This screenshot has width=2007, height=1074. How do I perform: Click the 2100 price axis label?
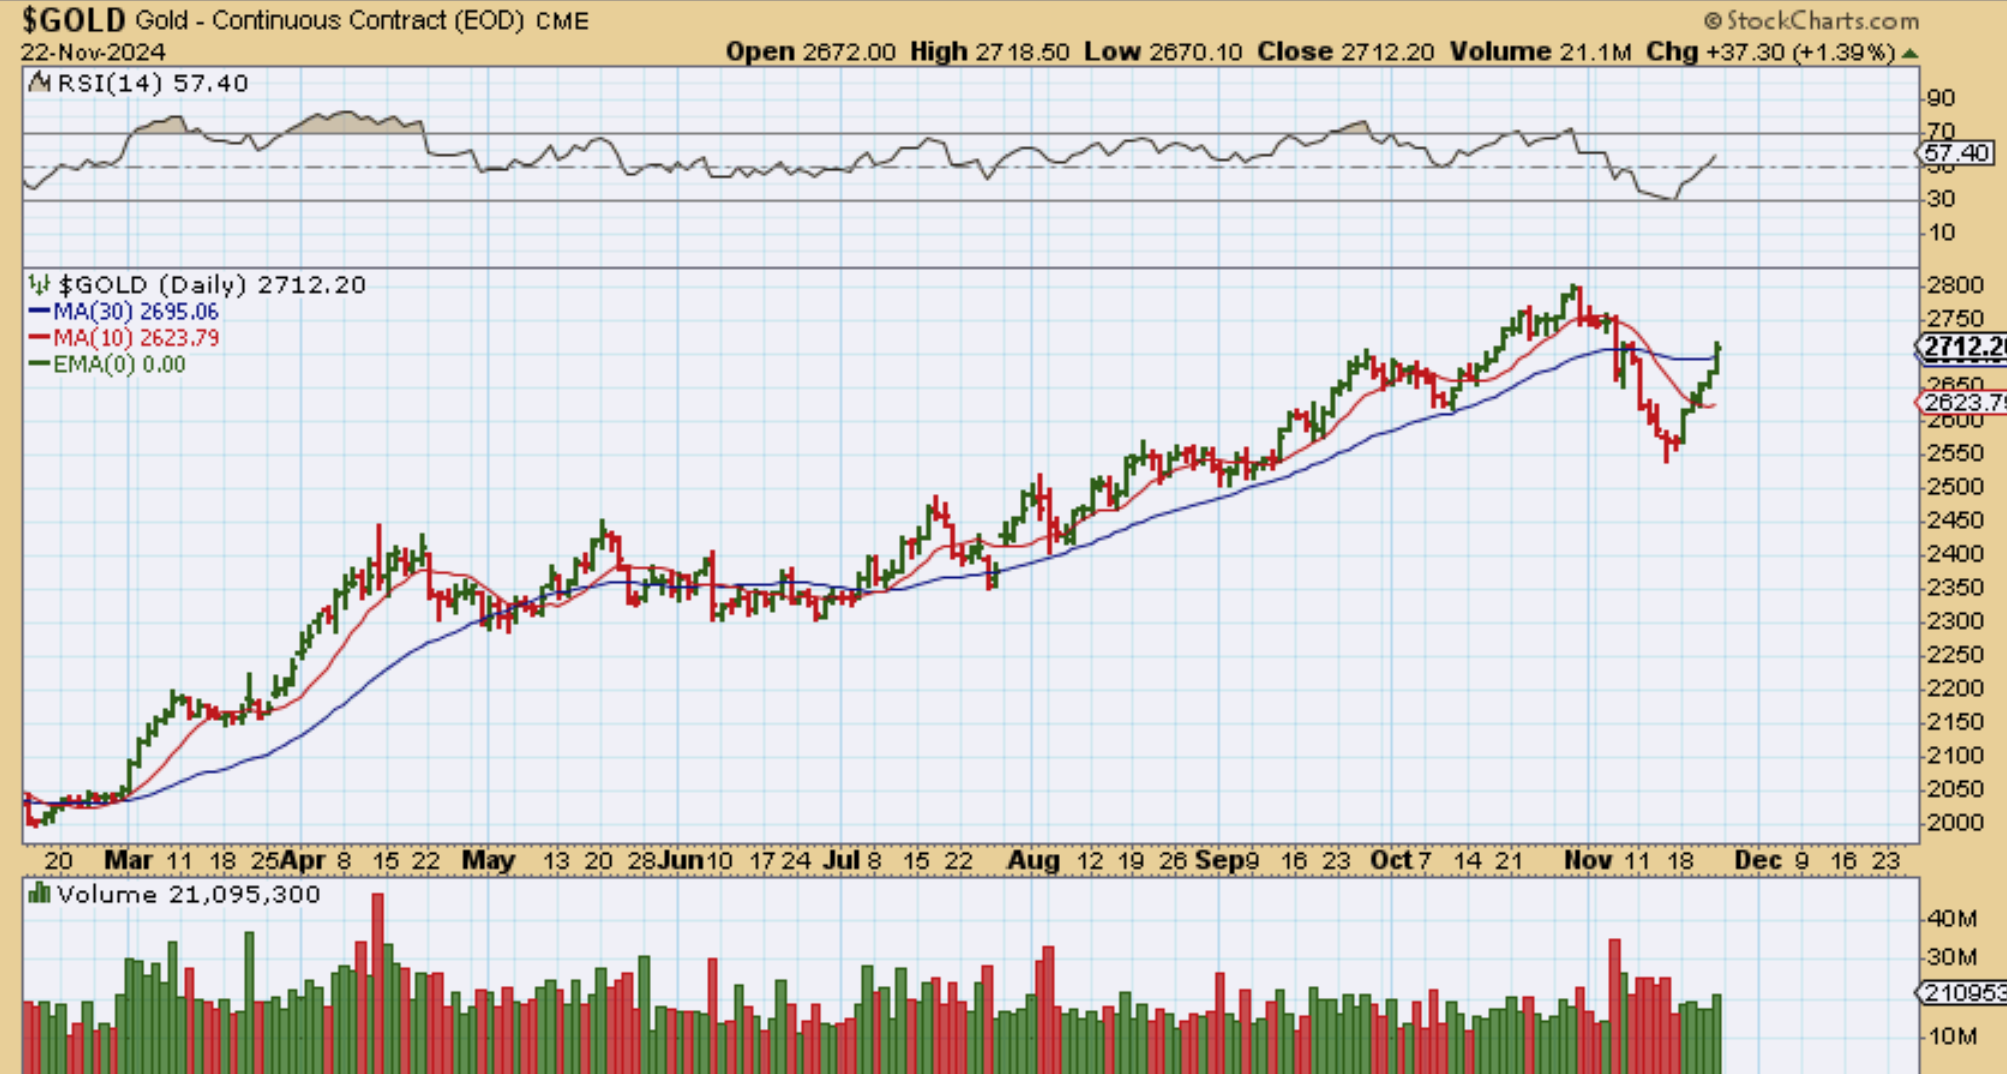(x=1955, y=755)
